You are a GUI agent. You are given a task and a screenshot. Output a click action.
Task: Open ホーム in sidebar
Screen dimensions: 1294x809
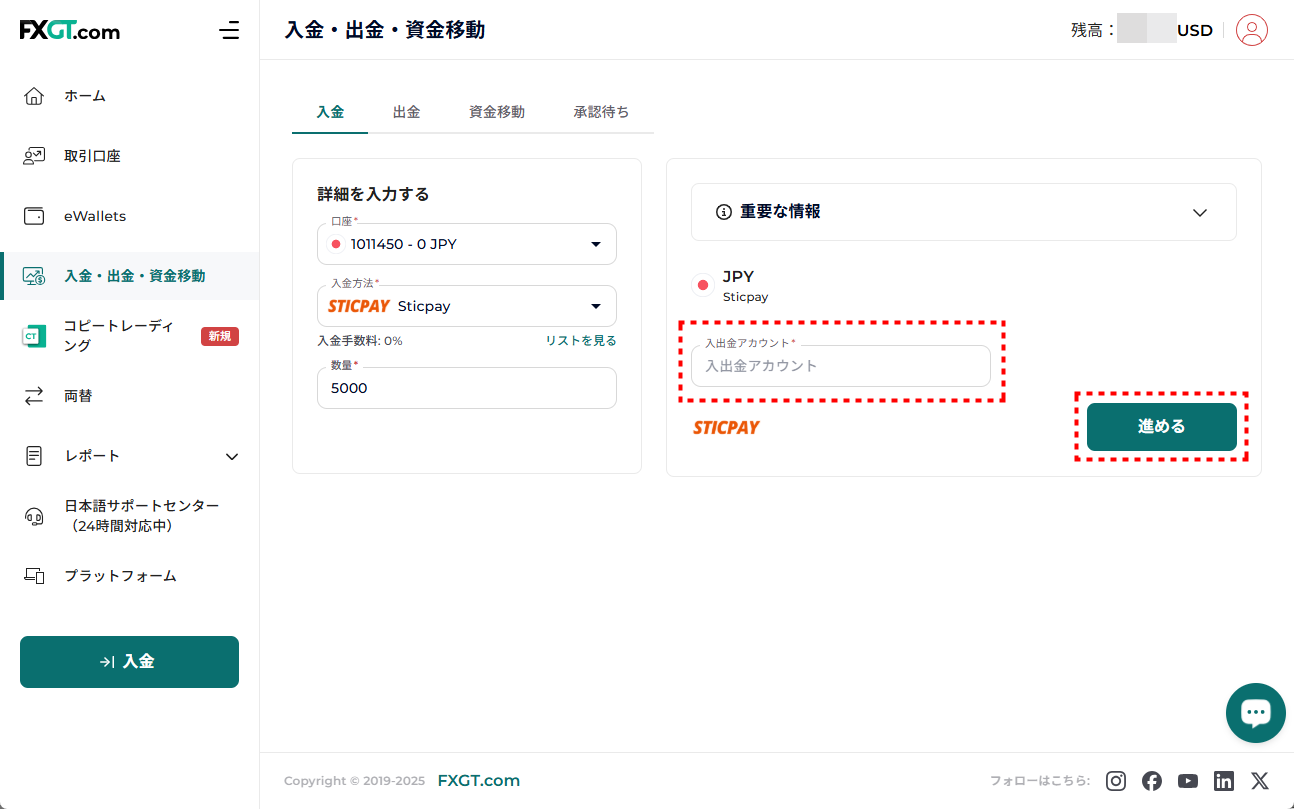point(85,96)
